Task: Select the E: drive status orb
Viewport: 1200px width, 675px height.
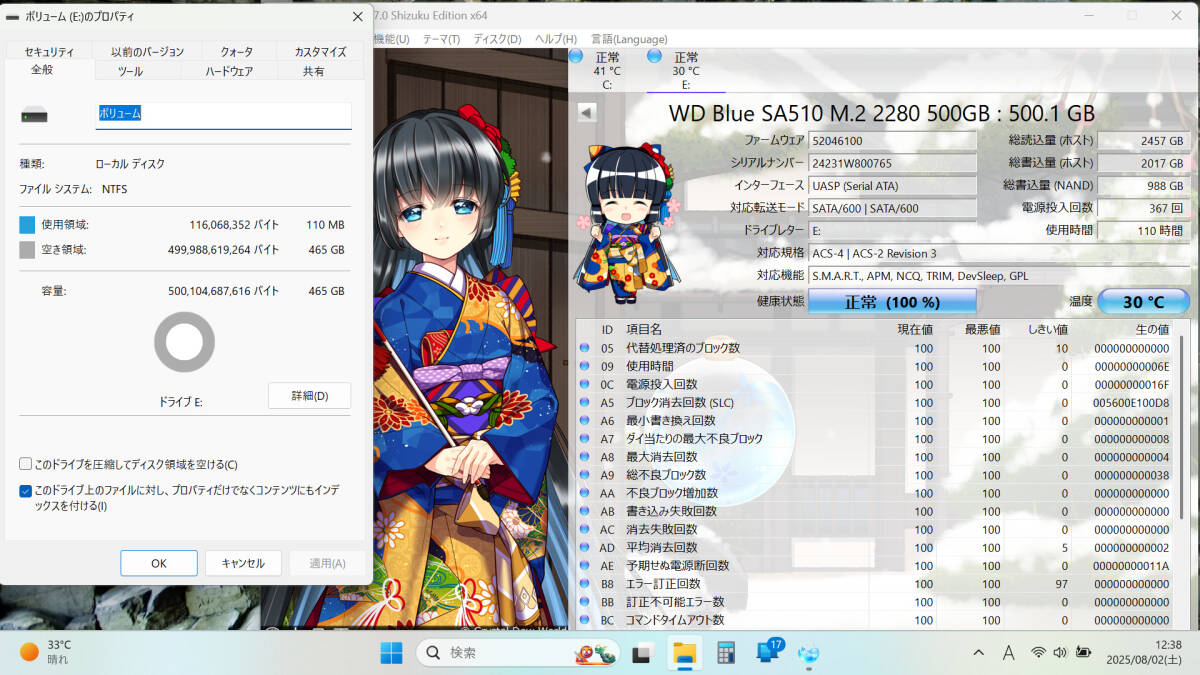Action: click(x=654, y=57)
